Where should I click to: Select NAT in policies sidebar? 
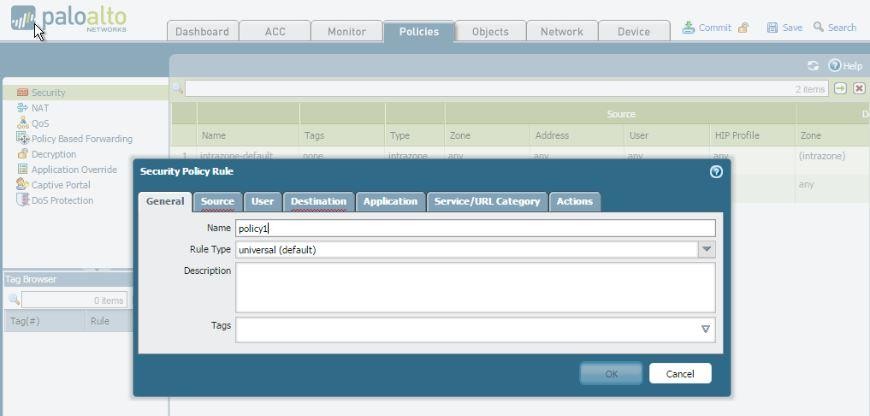point(40,108)
